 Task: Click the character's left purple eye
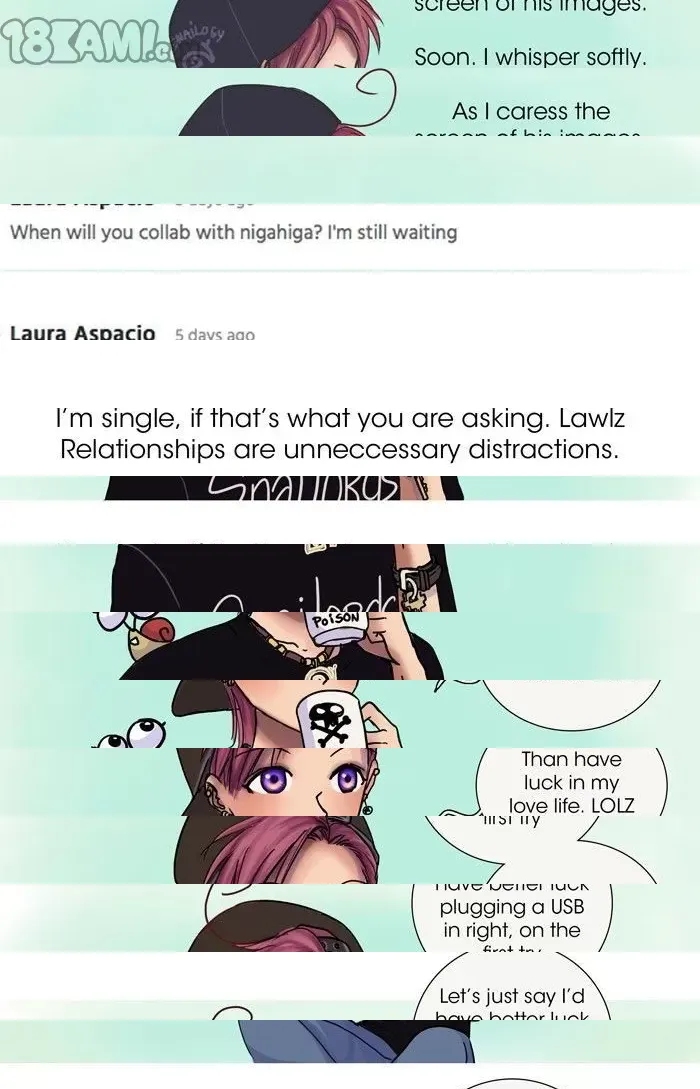coord(268,779)
